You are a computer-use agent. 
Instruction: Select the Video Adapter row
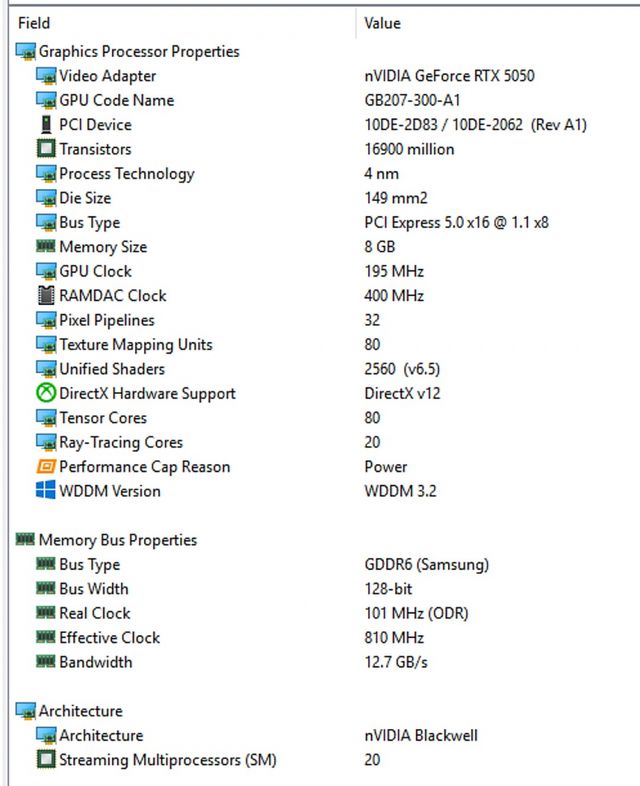click(x=107, y=76)
